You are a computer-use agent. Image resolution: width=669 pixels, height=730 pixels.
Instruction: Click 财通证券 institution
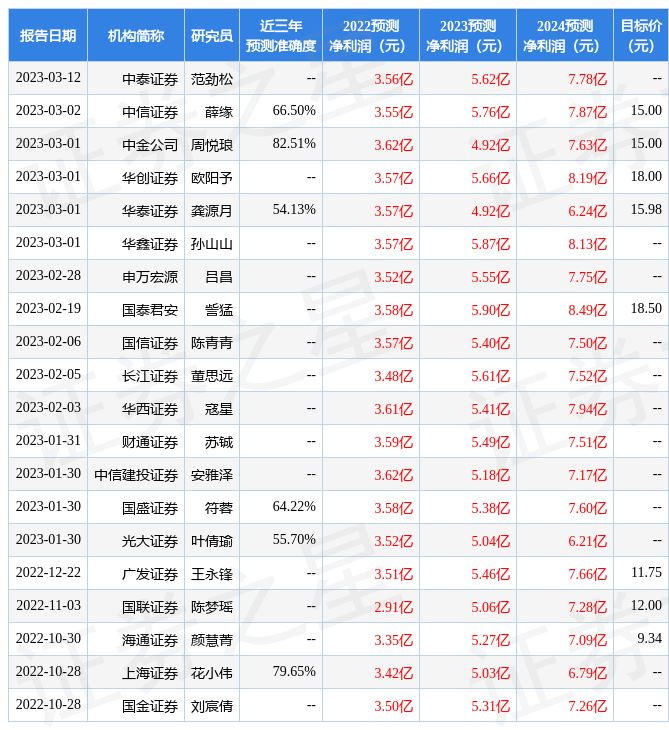click(150, 443)
